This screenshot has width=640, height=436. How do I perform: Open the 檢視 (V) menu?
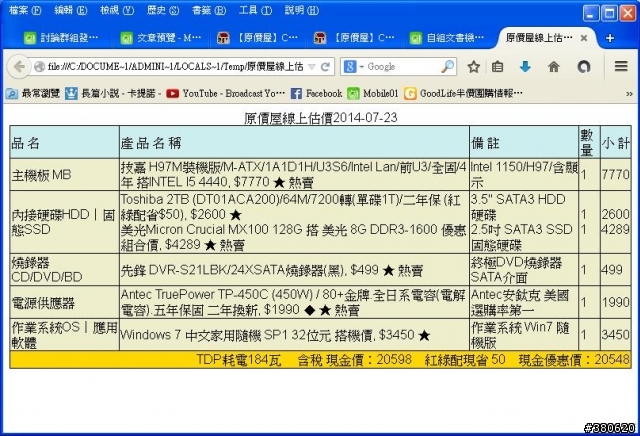(117, 10)
